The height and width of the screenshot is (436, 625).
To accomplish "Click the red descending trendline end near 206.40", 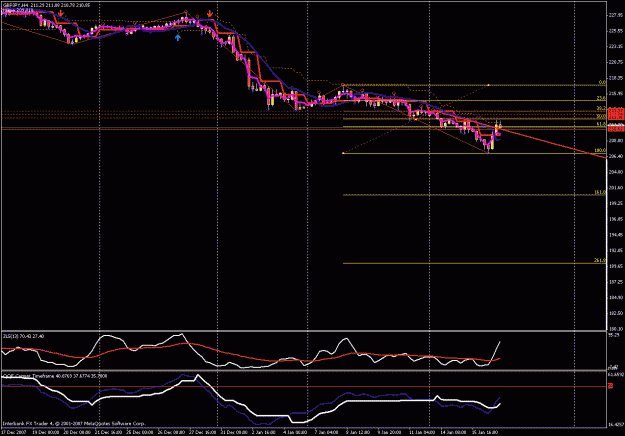I will click(604, 157).
